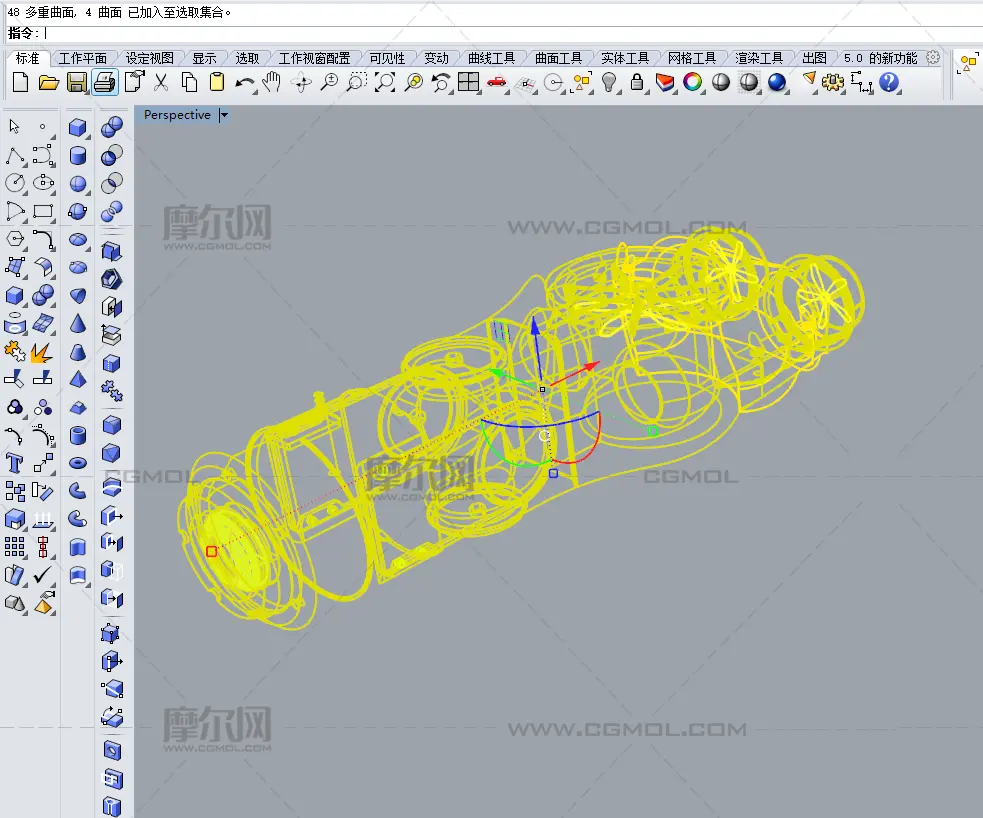
Task: Toggle object visibility with the lightbulb icon
Action: pos(608,83)
